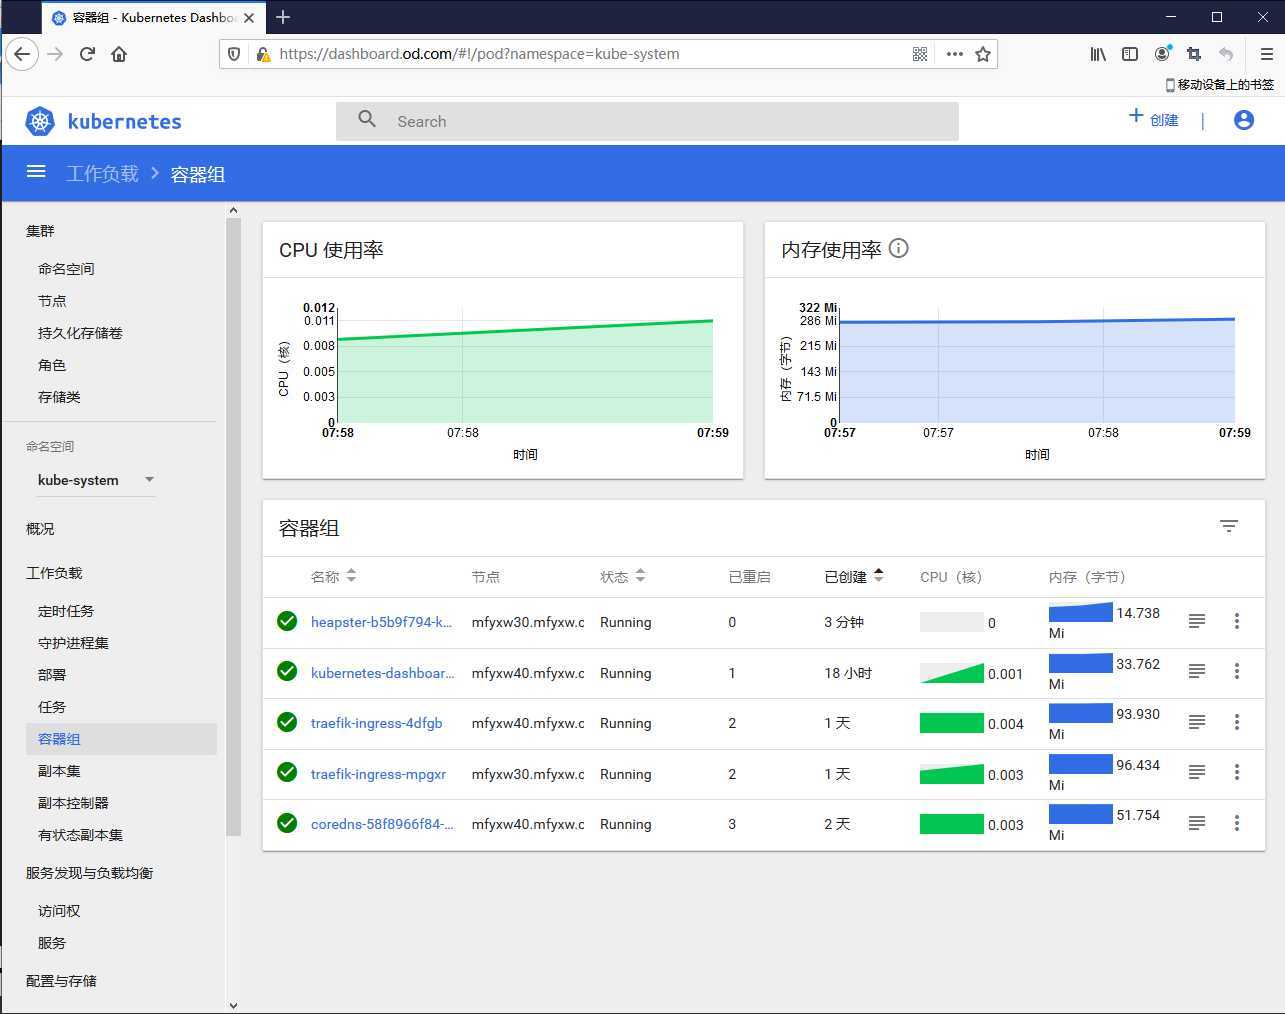Screen dimensions: 1285x1014
Task: View logs icon for heapster pod
Action: tap(1196, 621)
